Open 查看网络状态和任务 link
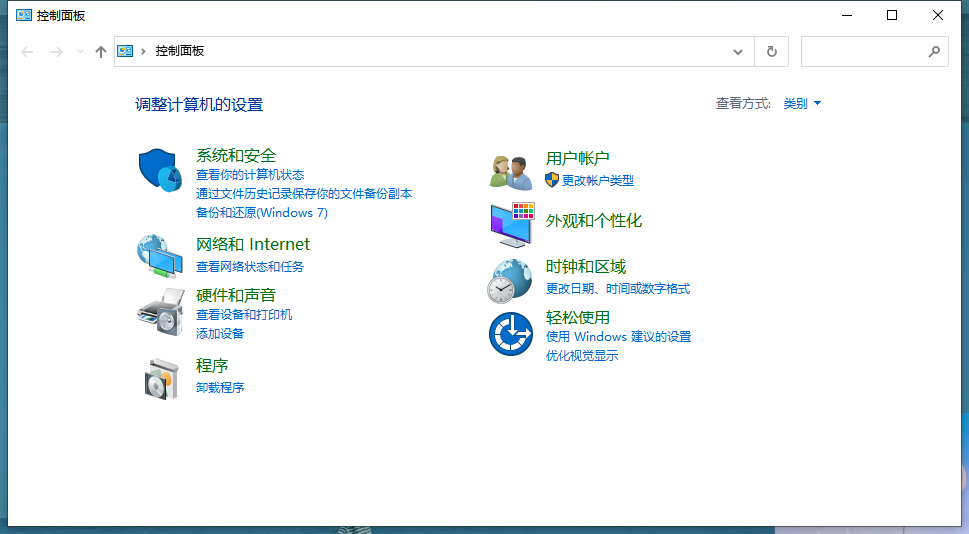Image resolution: width=969 pixels, height=534 pixels. pos(250,266)
